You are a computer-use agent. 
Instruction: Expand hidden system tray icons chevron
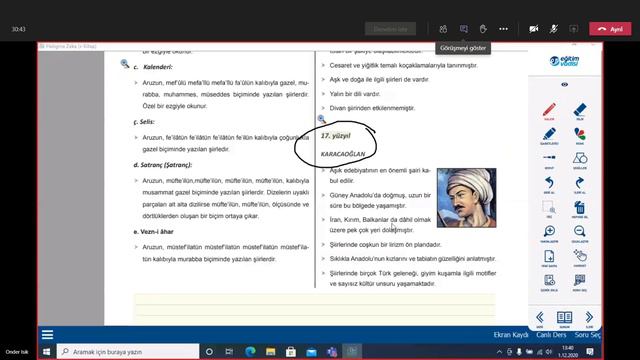(499, 351)
